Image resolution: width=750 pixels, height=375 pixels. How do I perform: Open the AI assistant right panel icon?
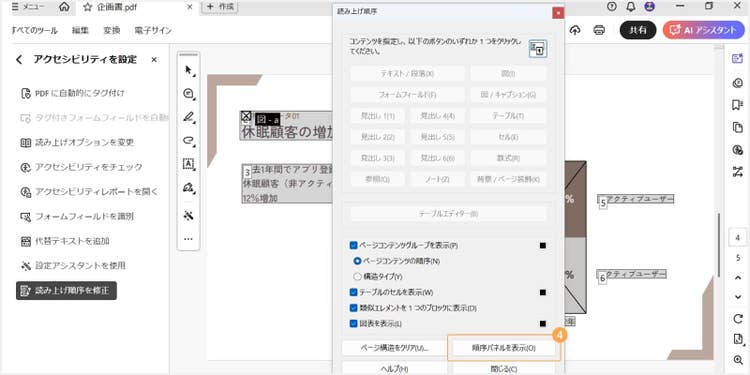737,58
